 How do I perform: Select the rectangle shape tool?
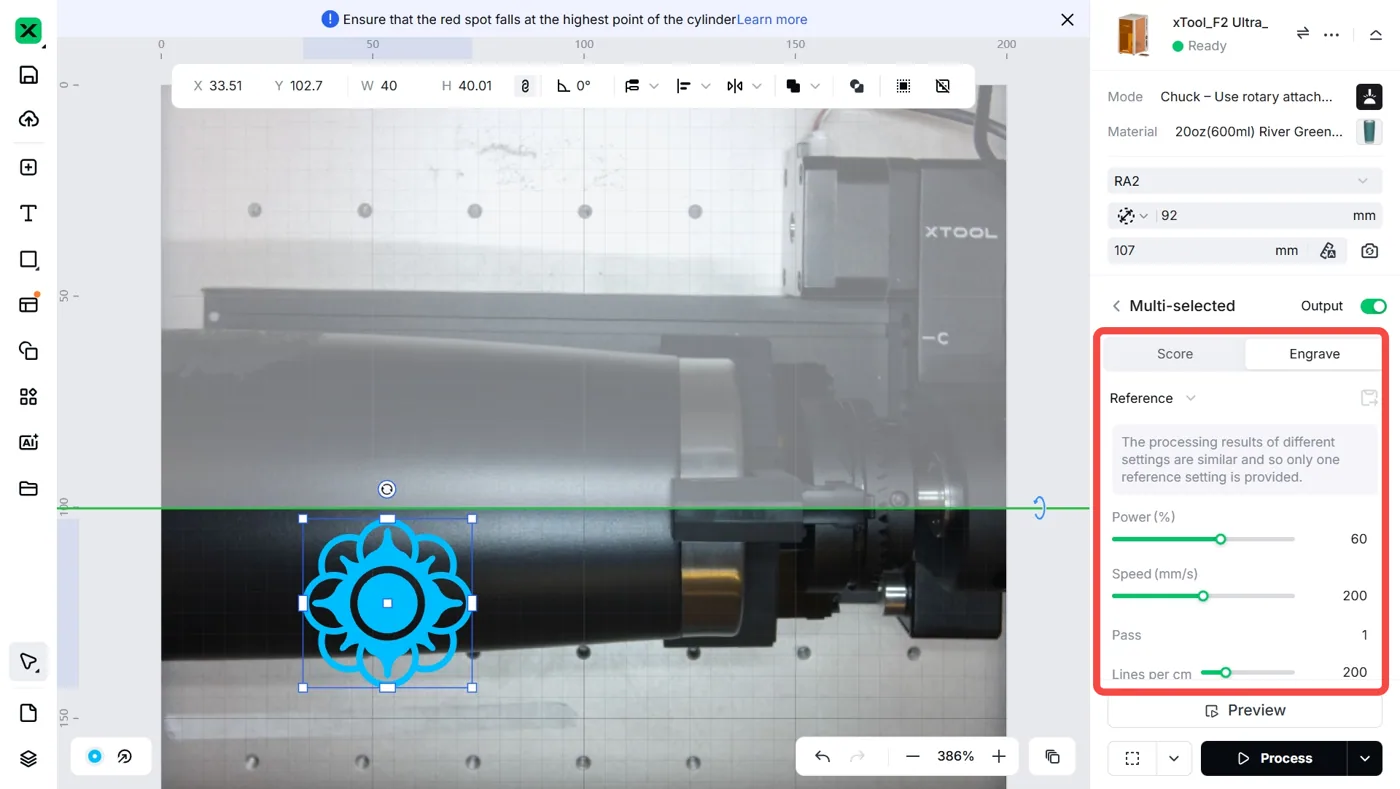coord(28,259)
